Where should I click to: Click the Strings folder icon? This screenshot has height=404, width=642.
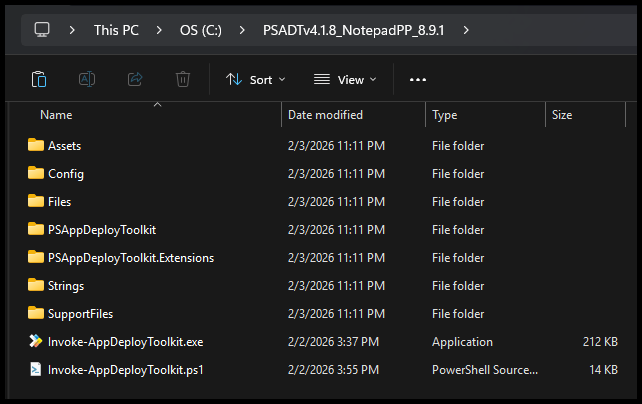pyautogui.click(x=36, y=285)
